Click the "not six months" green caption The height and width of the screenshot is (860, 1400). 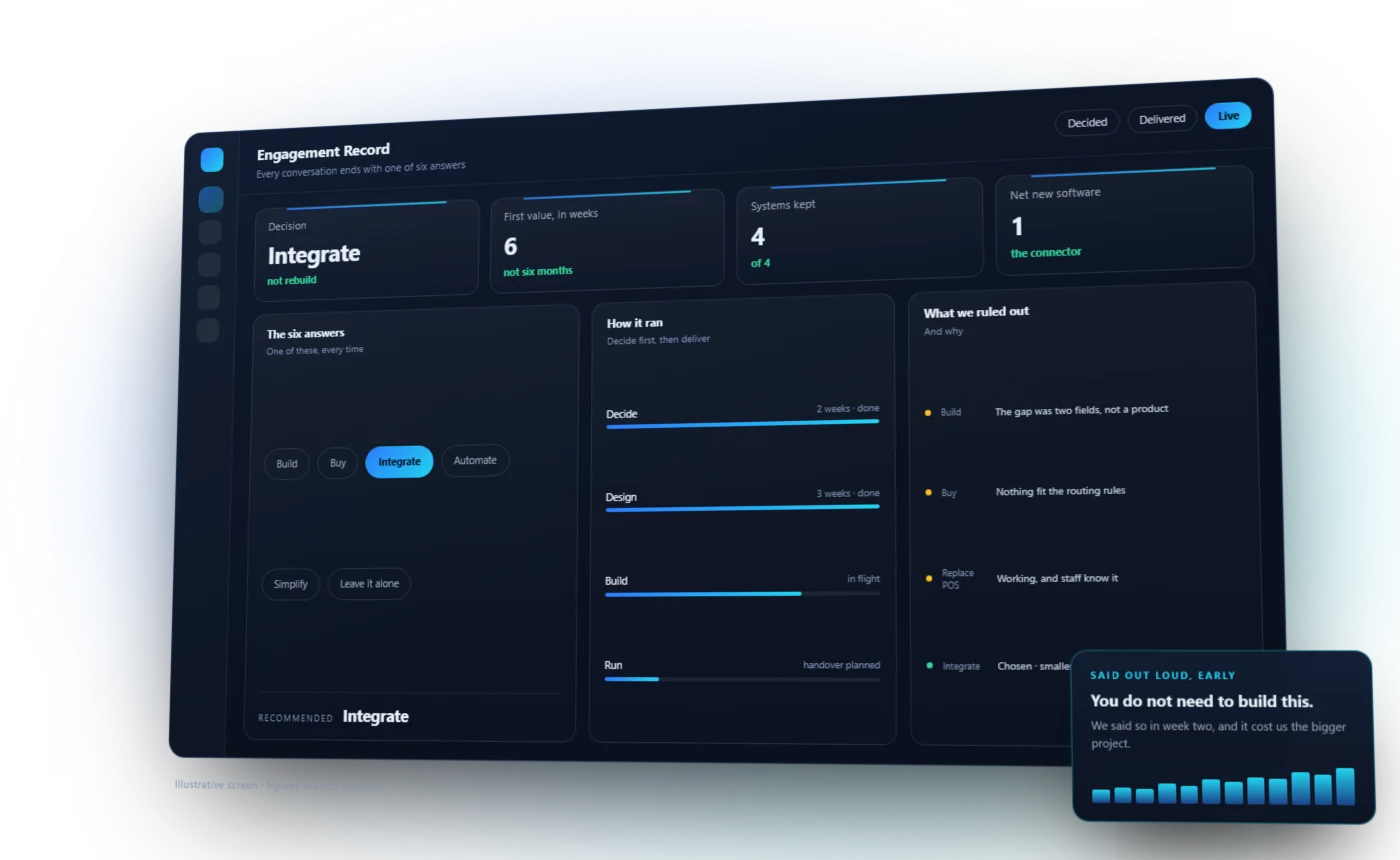coord(538,271)
